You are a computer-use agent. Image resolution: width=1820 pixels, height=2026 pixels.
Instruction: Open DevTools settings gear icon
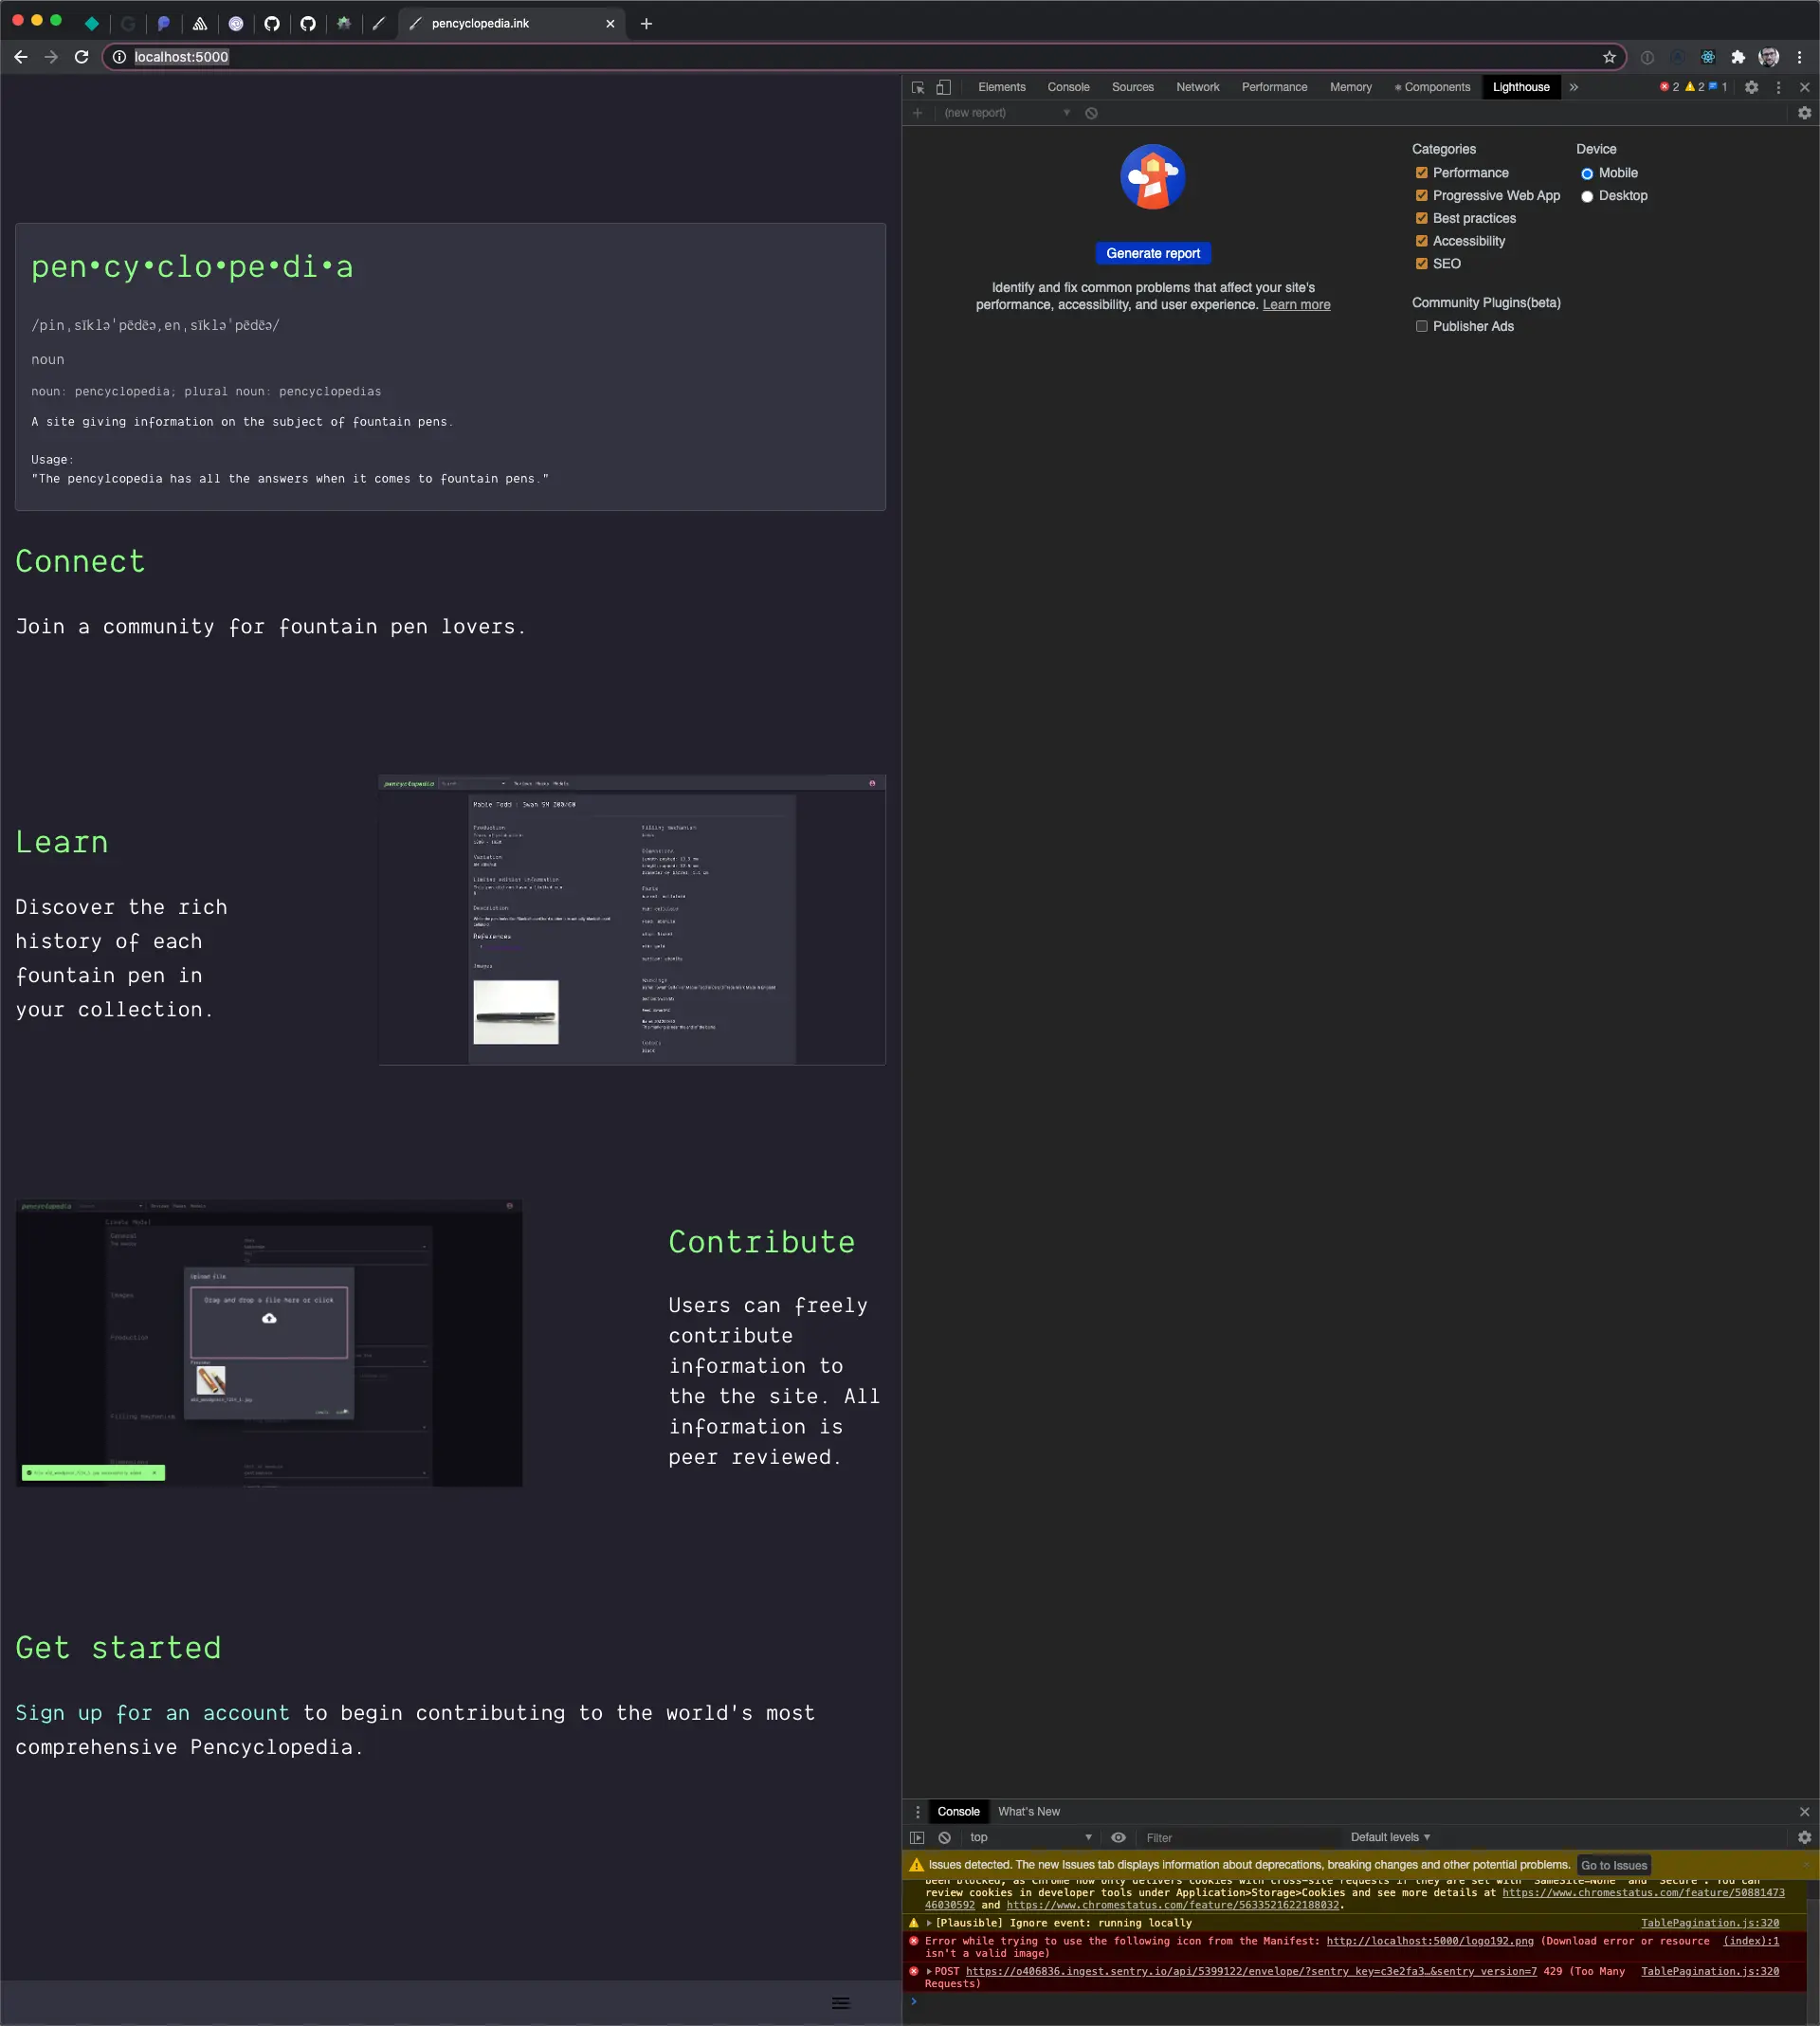pyautogui.click(x=1751, y=88)
